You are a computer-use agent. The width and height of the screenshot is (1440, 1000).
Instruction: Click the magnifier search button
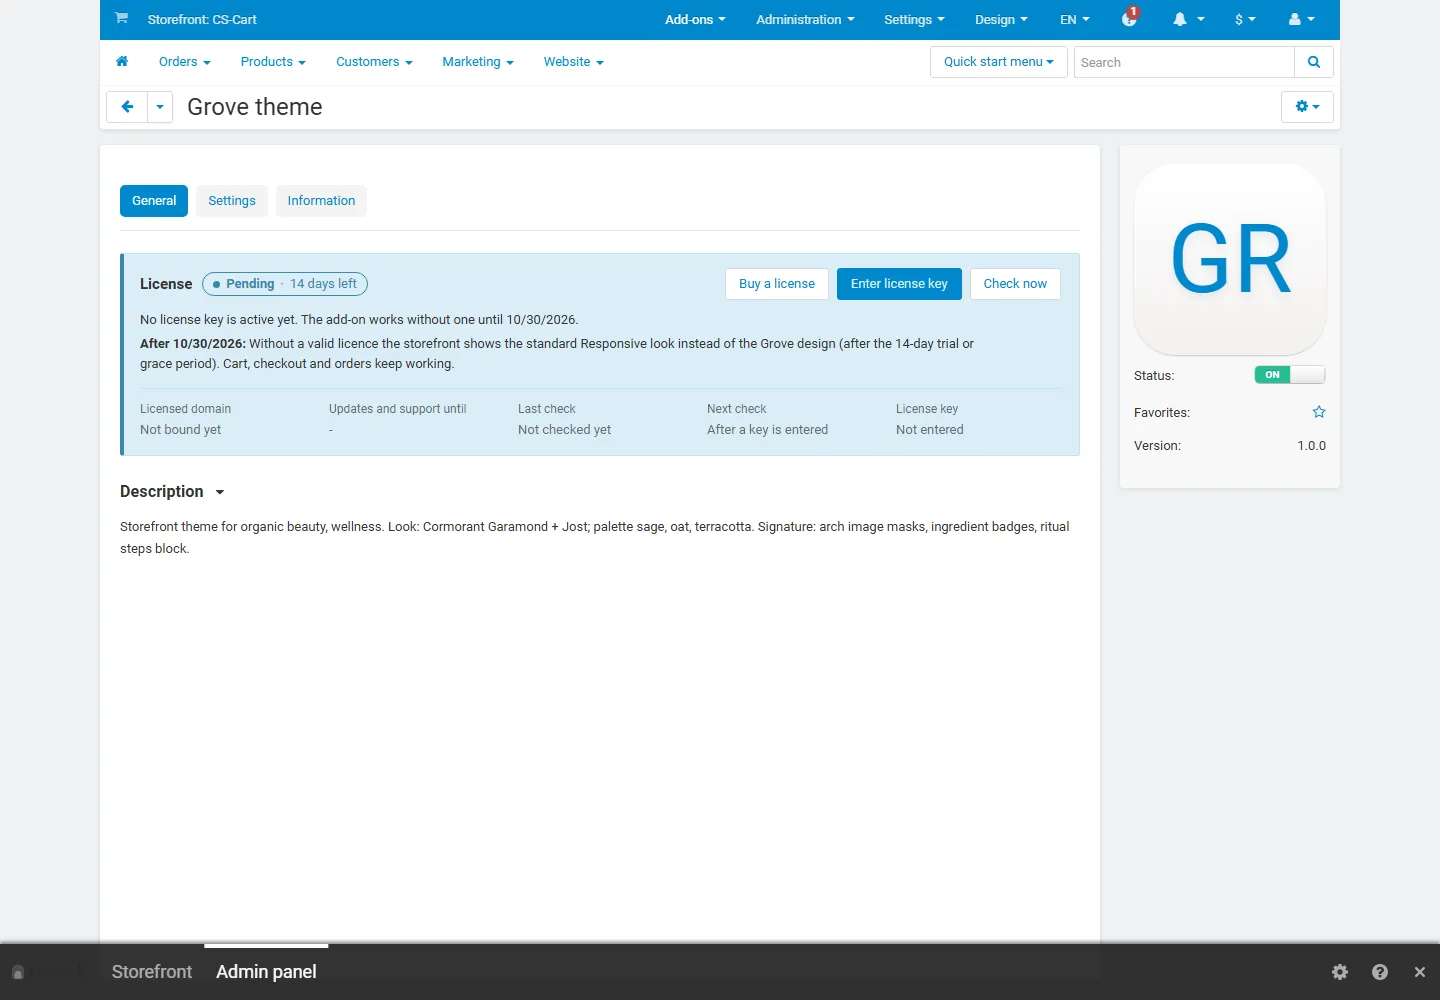click(x=1314, y=62)
